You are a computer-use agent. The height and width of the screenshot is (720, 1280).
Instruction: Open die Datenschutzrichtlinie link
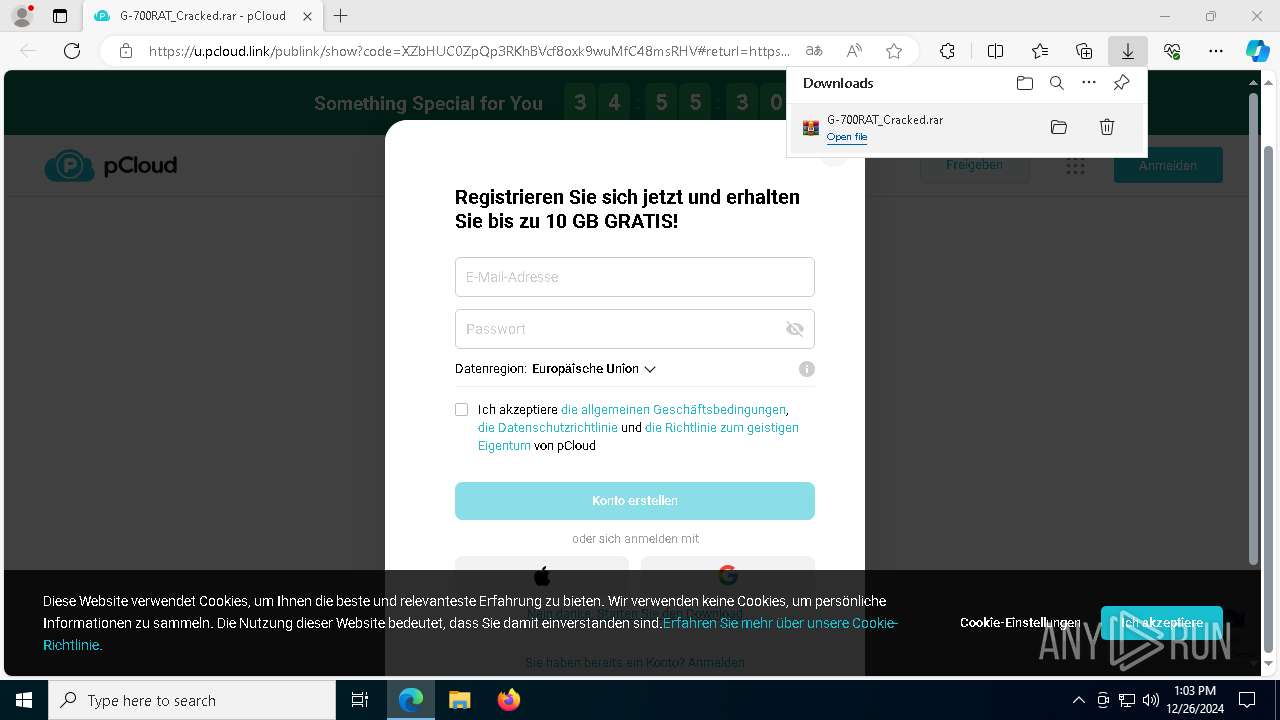click(x=548, y=427)
